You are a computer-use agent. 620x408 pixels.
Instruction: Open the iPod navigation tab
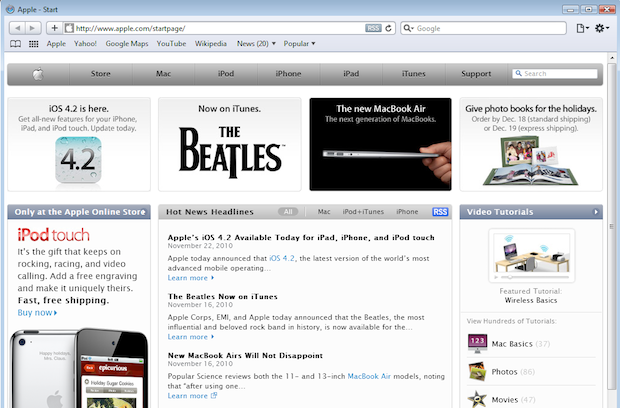[x=226, y=74]
